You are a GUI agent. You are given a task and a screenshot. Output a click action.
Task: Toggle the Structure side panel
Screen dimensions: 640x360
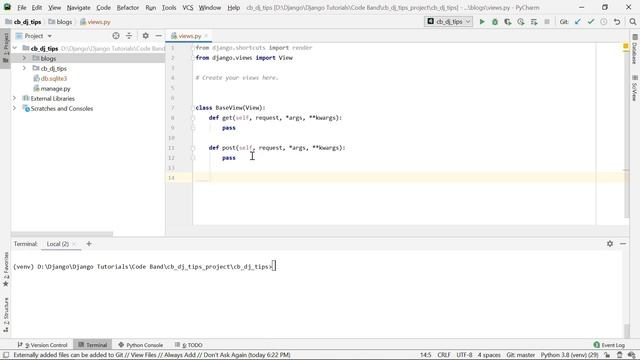[x=5, y=315]
